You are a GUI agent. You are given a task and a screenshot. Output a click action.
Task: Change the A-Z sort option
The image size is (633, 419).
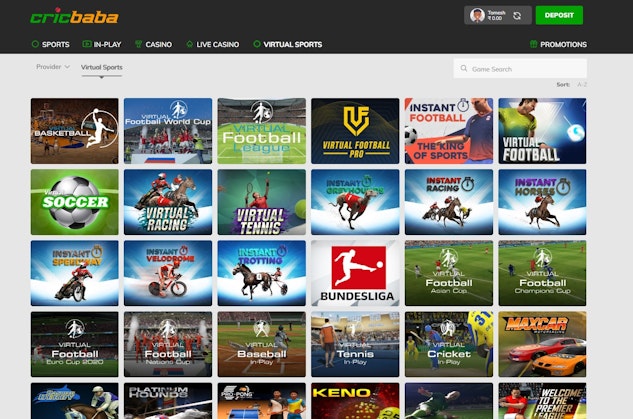tap(582, 84)
